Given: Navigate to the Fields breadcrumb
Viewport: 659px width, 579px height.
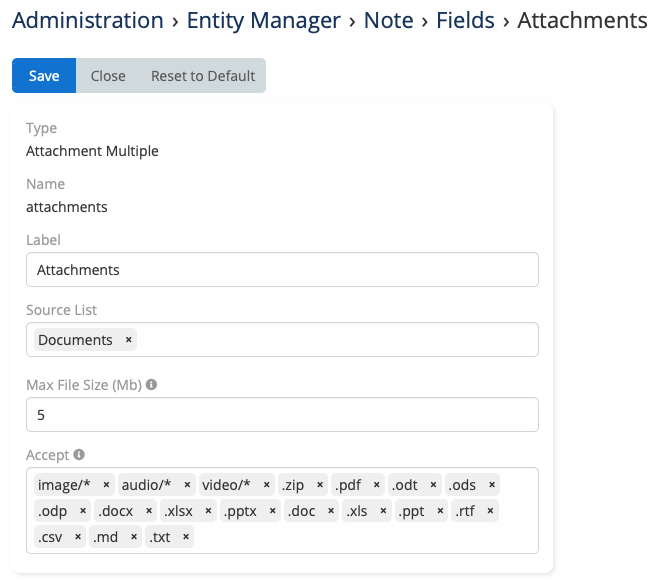Looking at the screenshot, I should (x=465, y=21).
